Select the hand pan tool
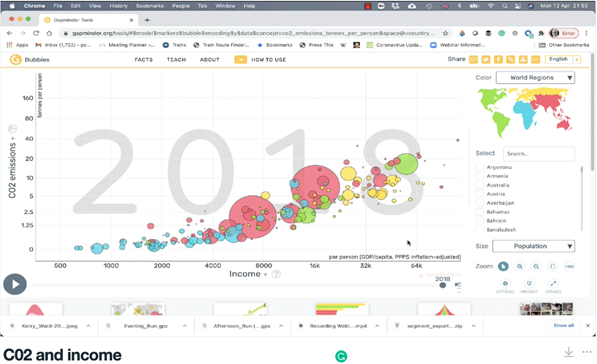The height and width of the screenshot is (364, 597). click(552, 267)
